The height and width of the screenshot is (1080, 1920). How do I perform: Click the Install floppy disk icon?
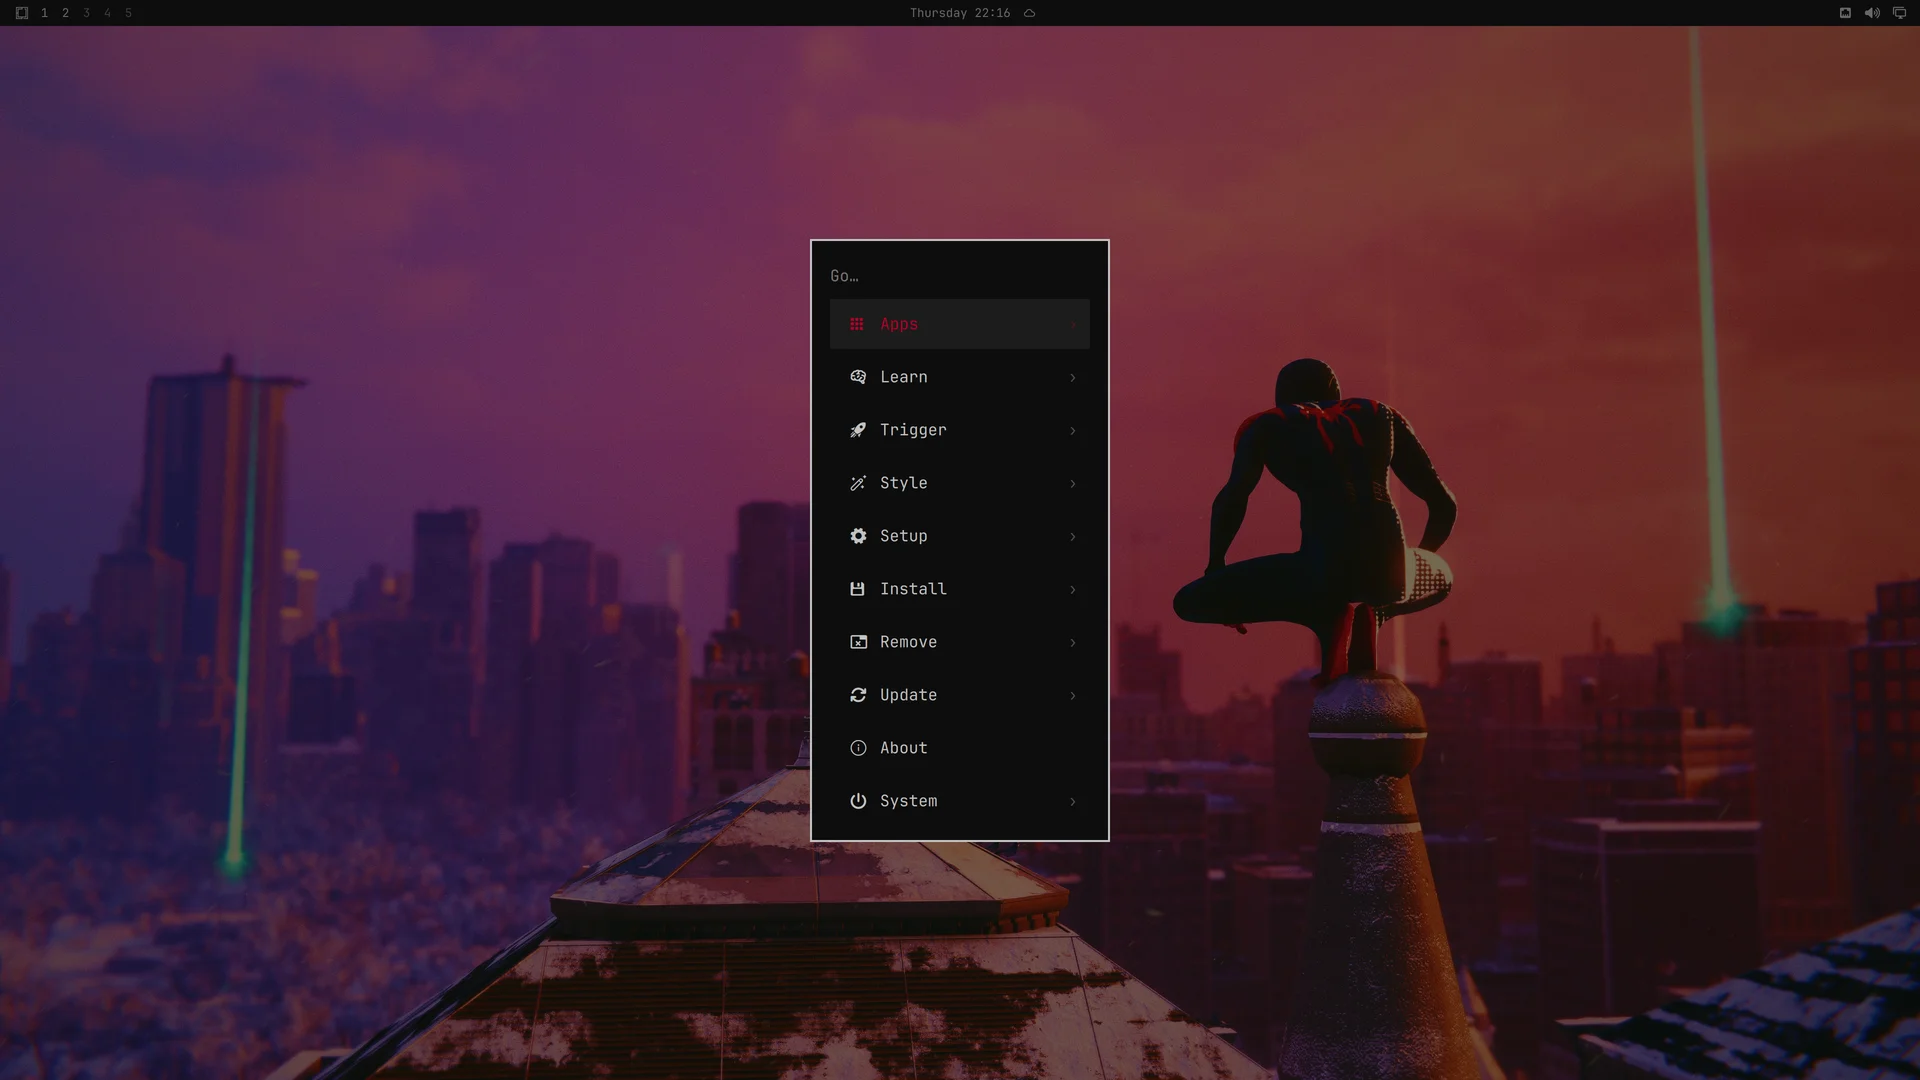click(x=857, y=589)
